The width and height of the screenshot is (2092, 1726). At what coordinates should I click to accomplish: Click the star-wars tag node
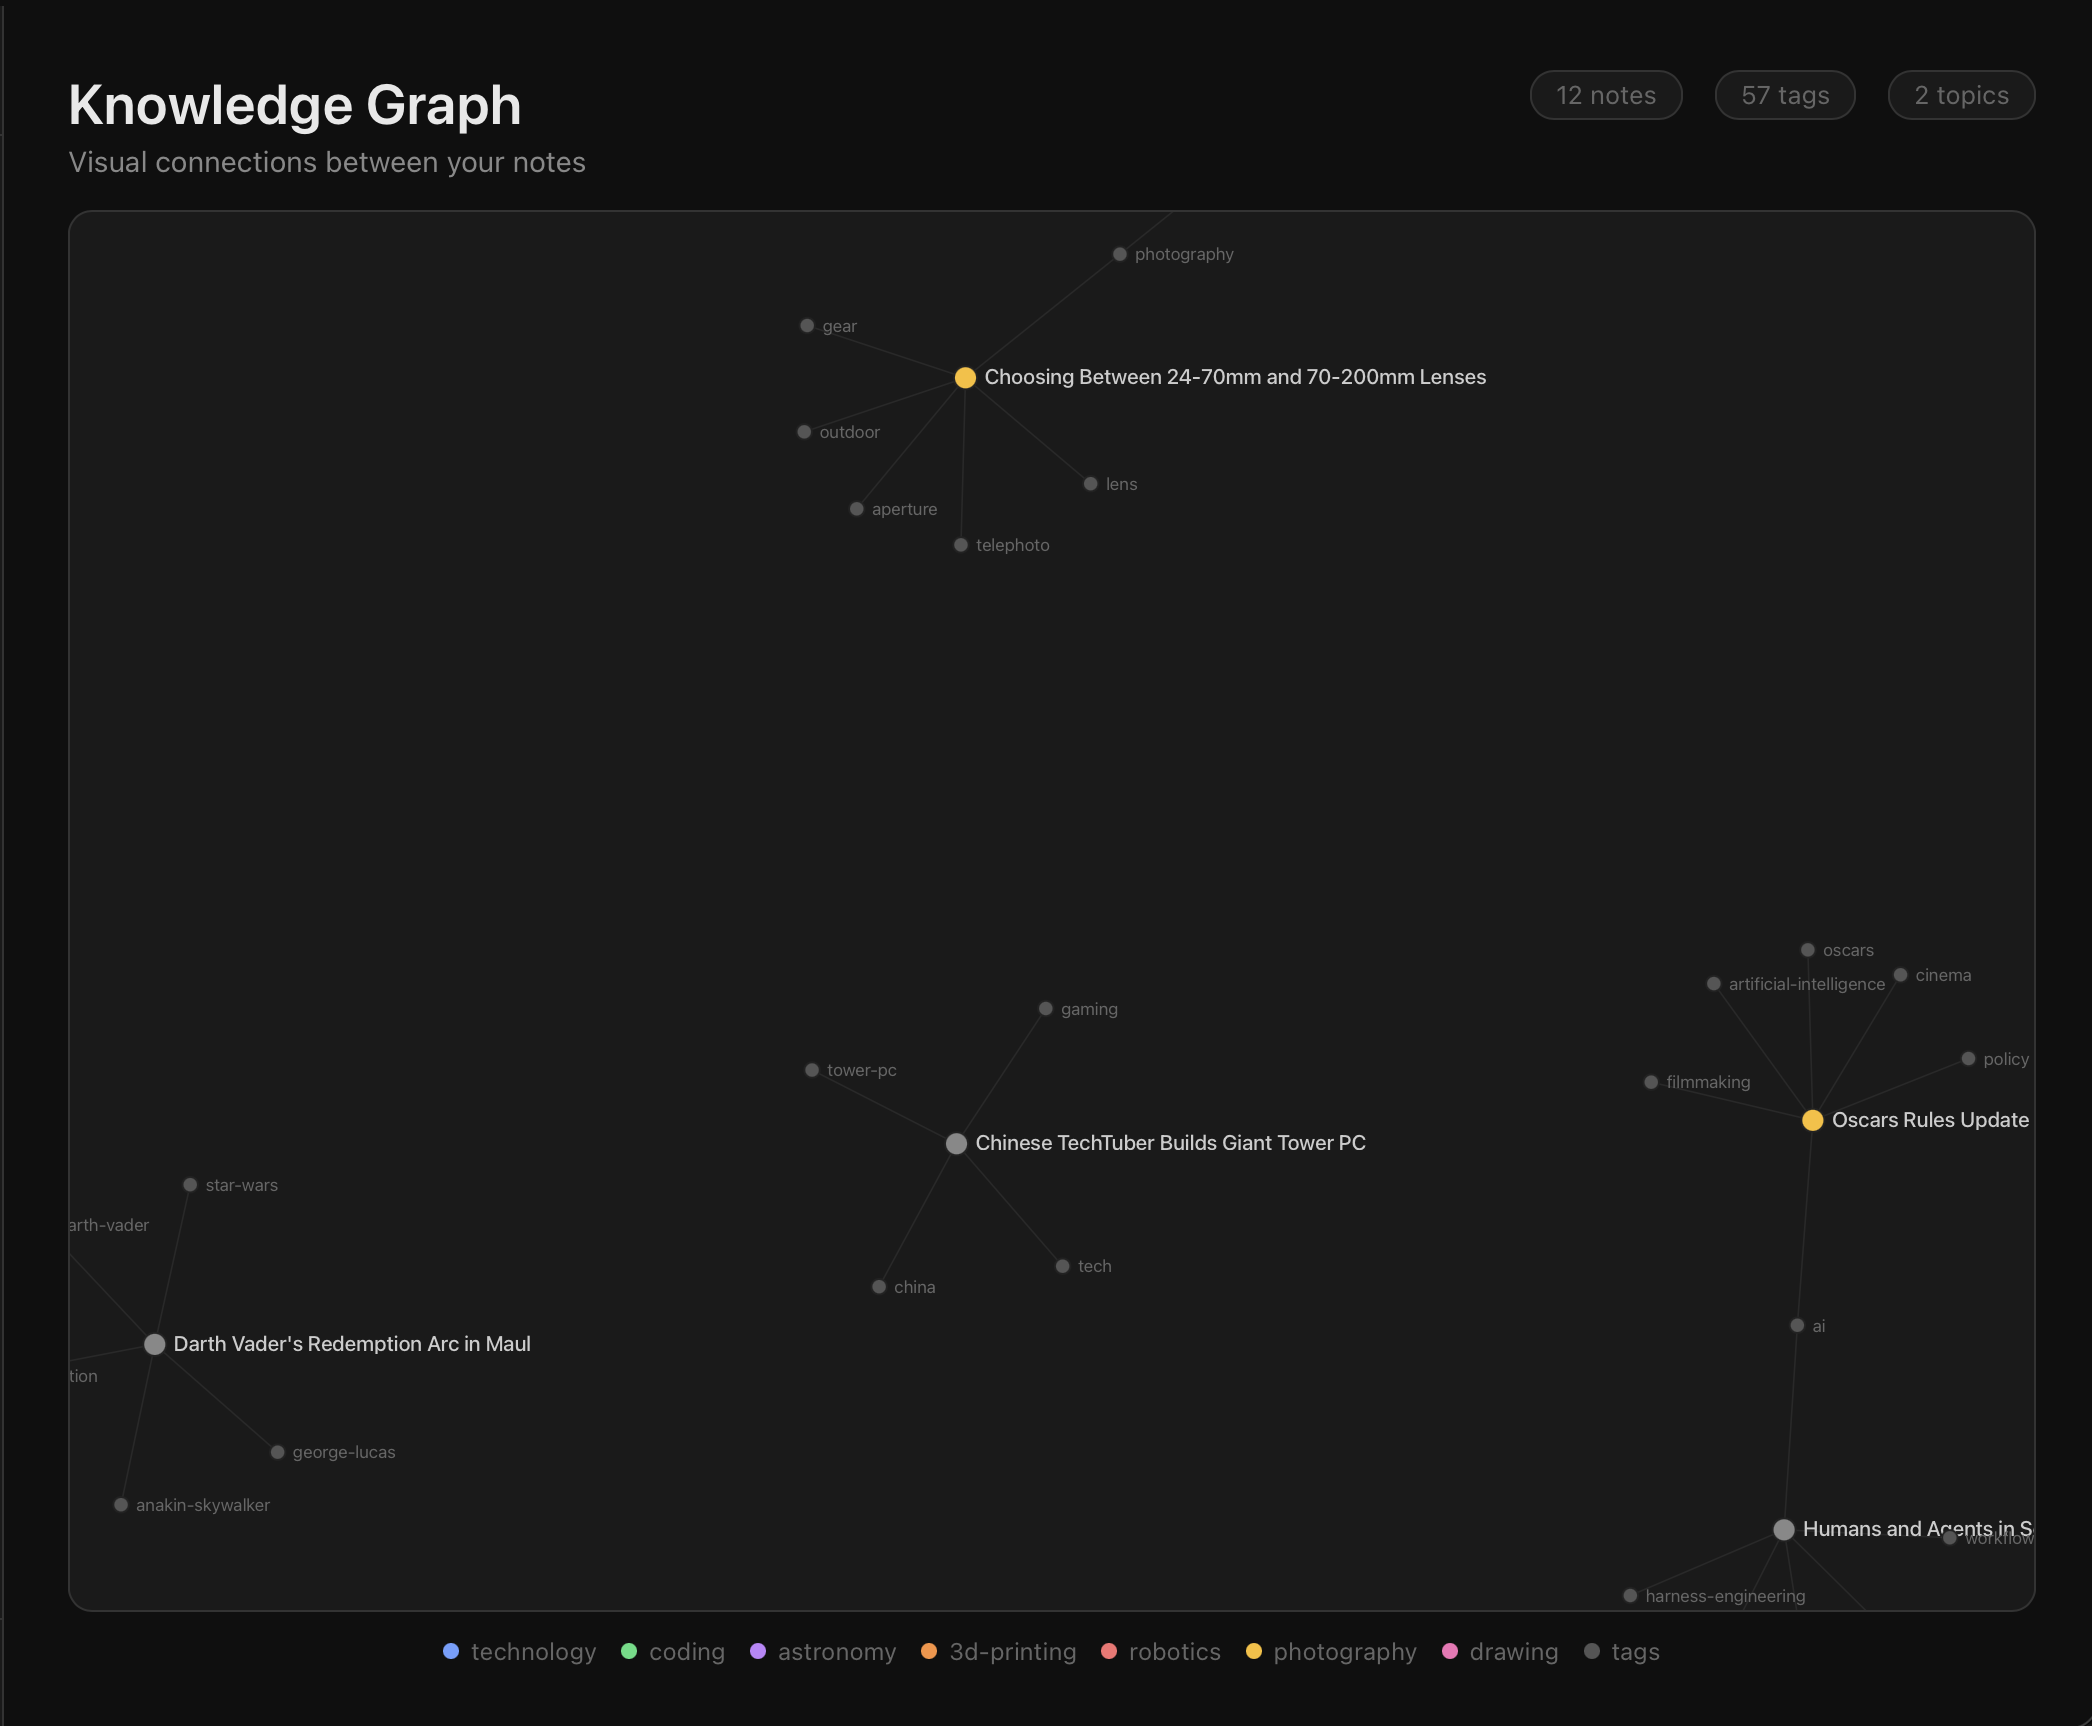(190, 1186)
